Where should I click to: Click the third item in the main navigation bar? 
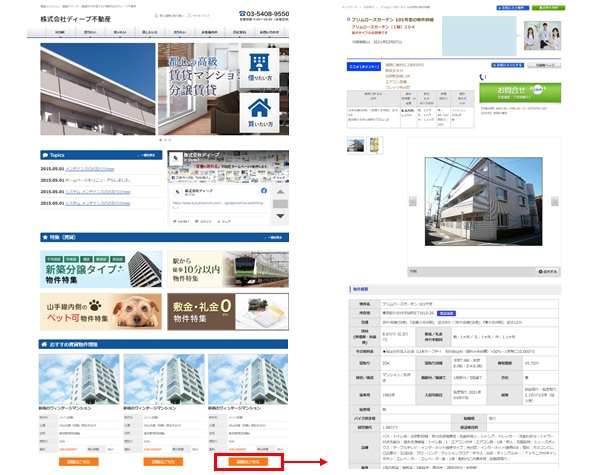coord(120,32)
